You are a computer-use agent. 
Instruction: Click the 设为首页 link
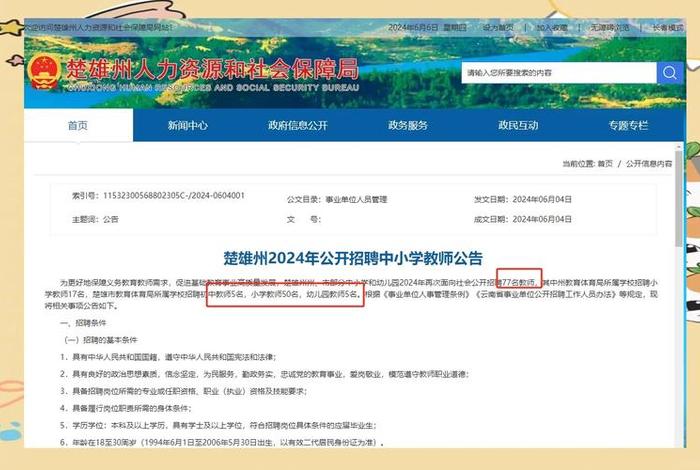pyautogui.click(x=498, y=28)
